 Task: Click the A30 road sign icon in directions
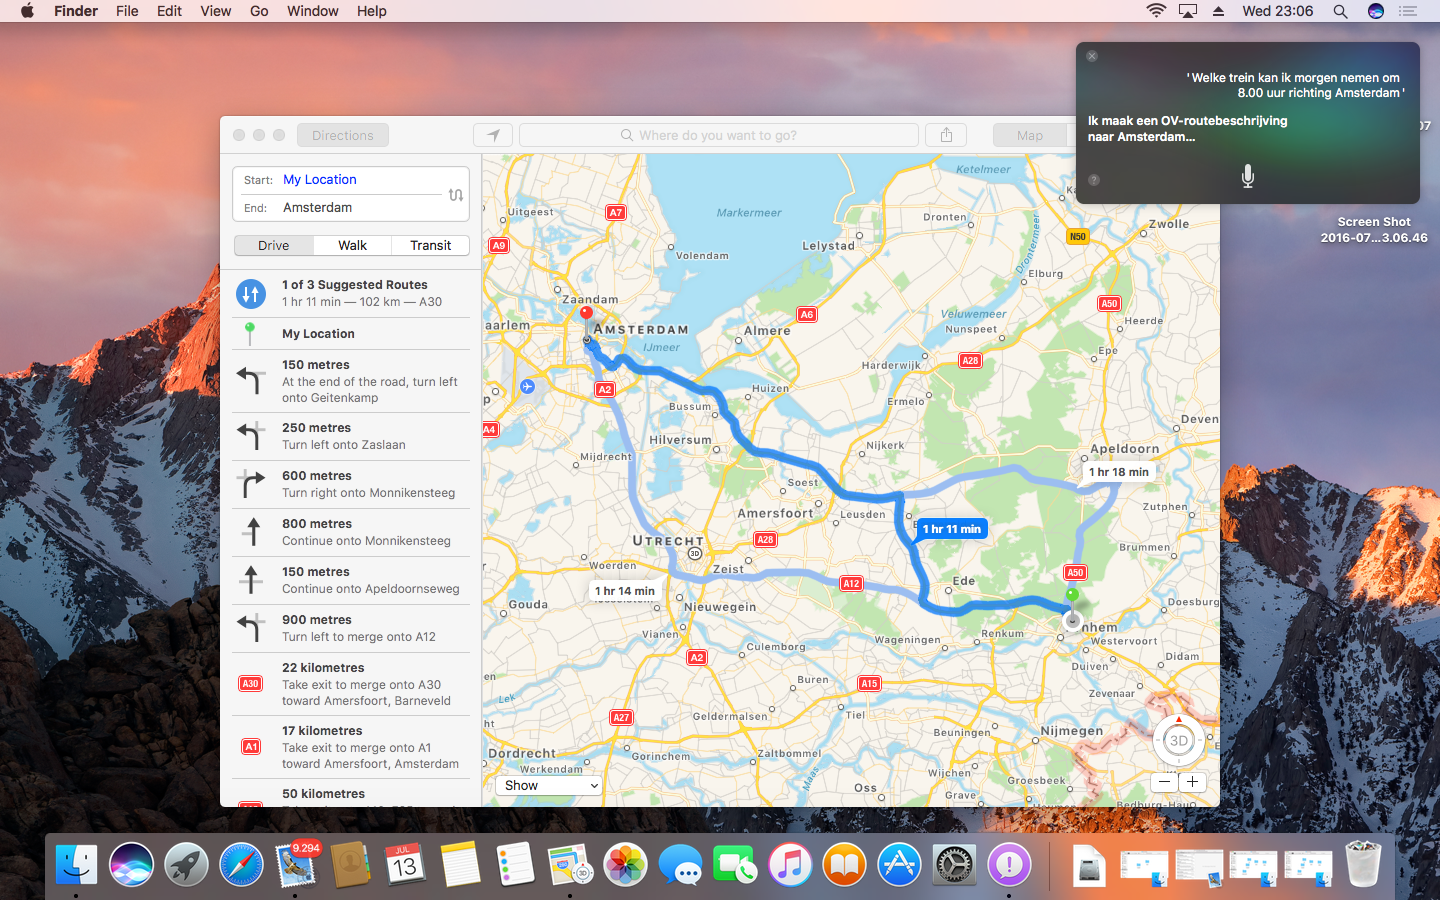coord(250,684)
